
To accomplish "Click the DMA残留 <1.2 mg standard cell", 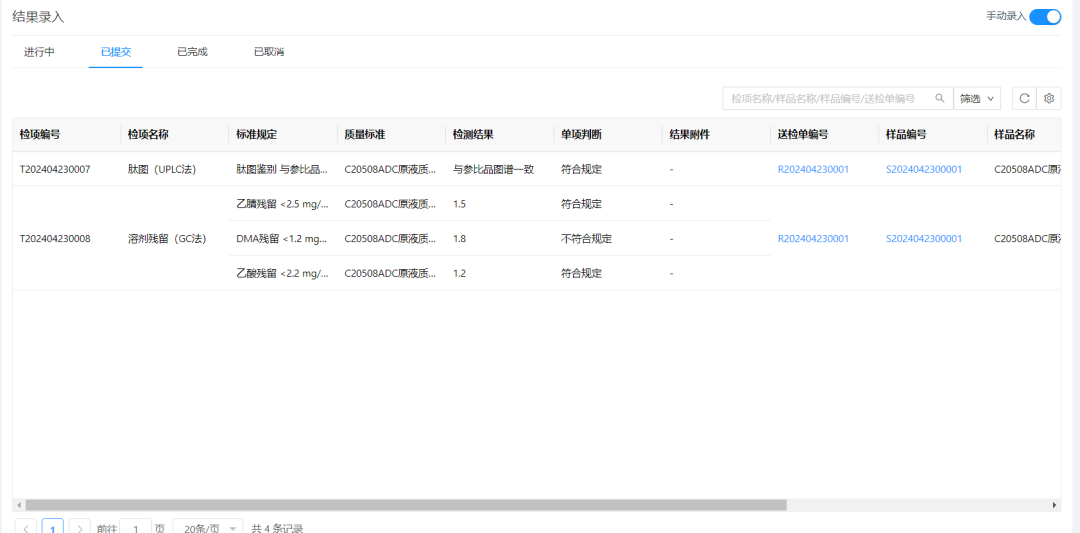I will [282, 239].
